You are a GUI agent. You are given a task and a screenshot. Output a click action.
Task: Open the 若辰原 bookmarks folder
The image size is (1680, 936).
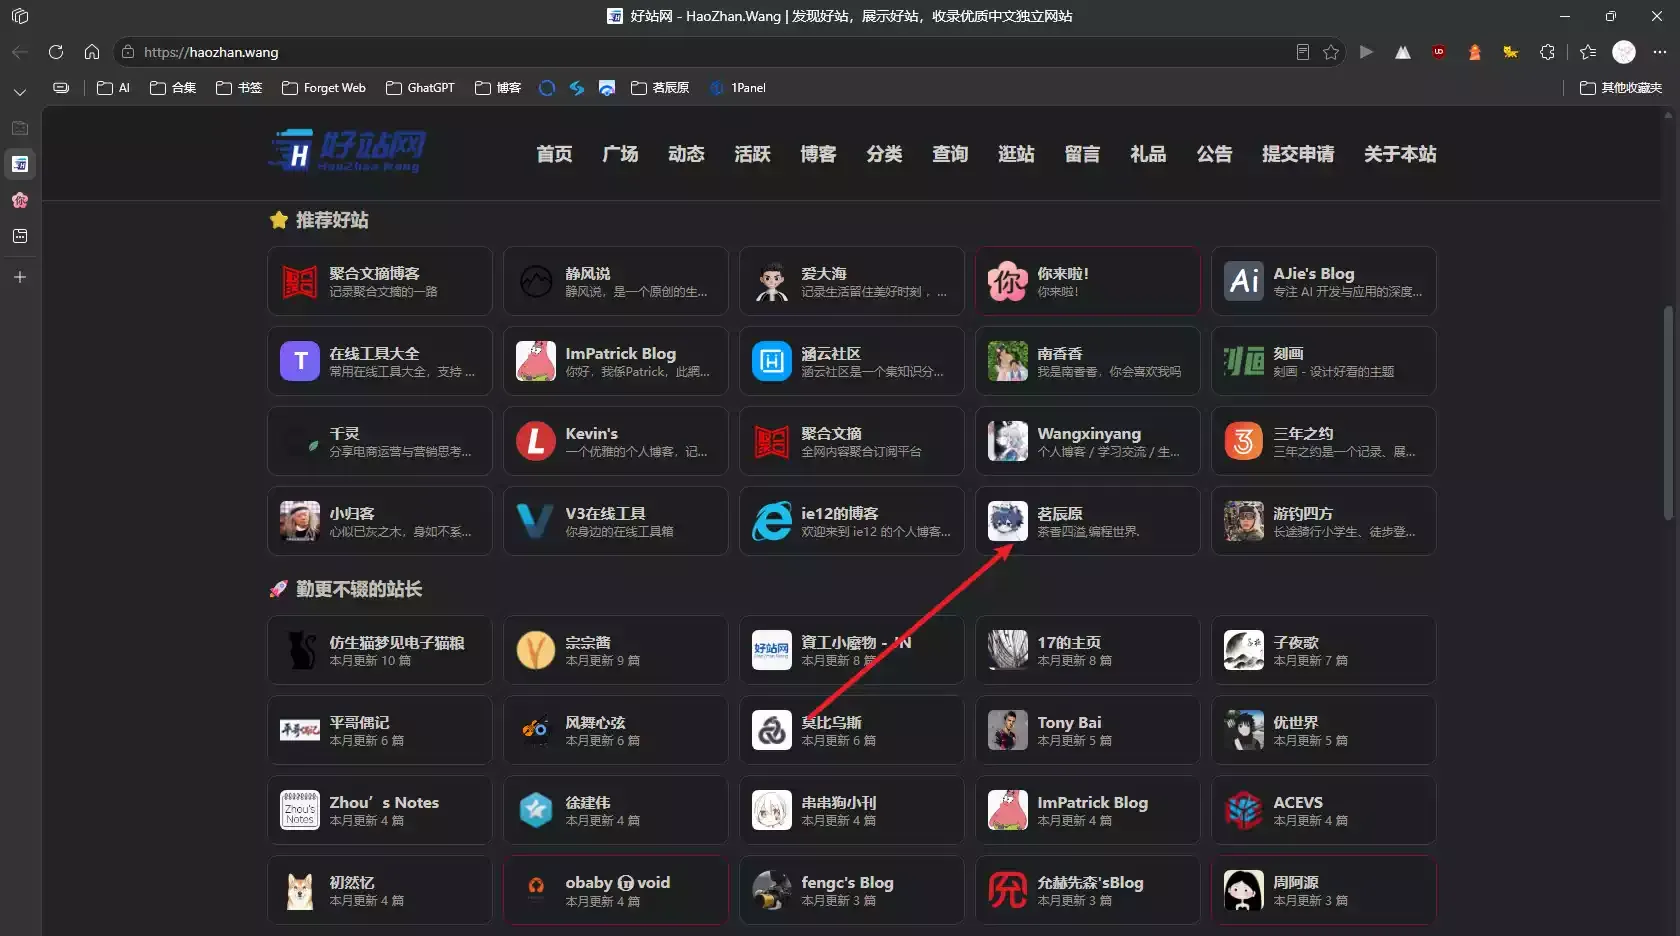[x=660, y=88]
